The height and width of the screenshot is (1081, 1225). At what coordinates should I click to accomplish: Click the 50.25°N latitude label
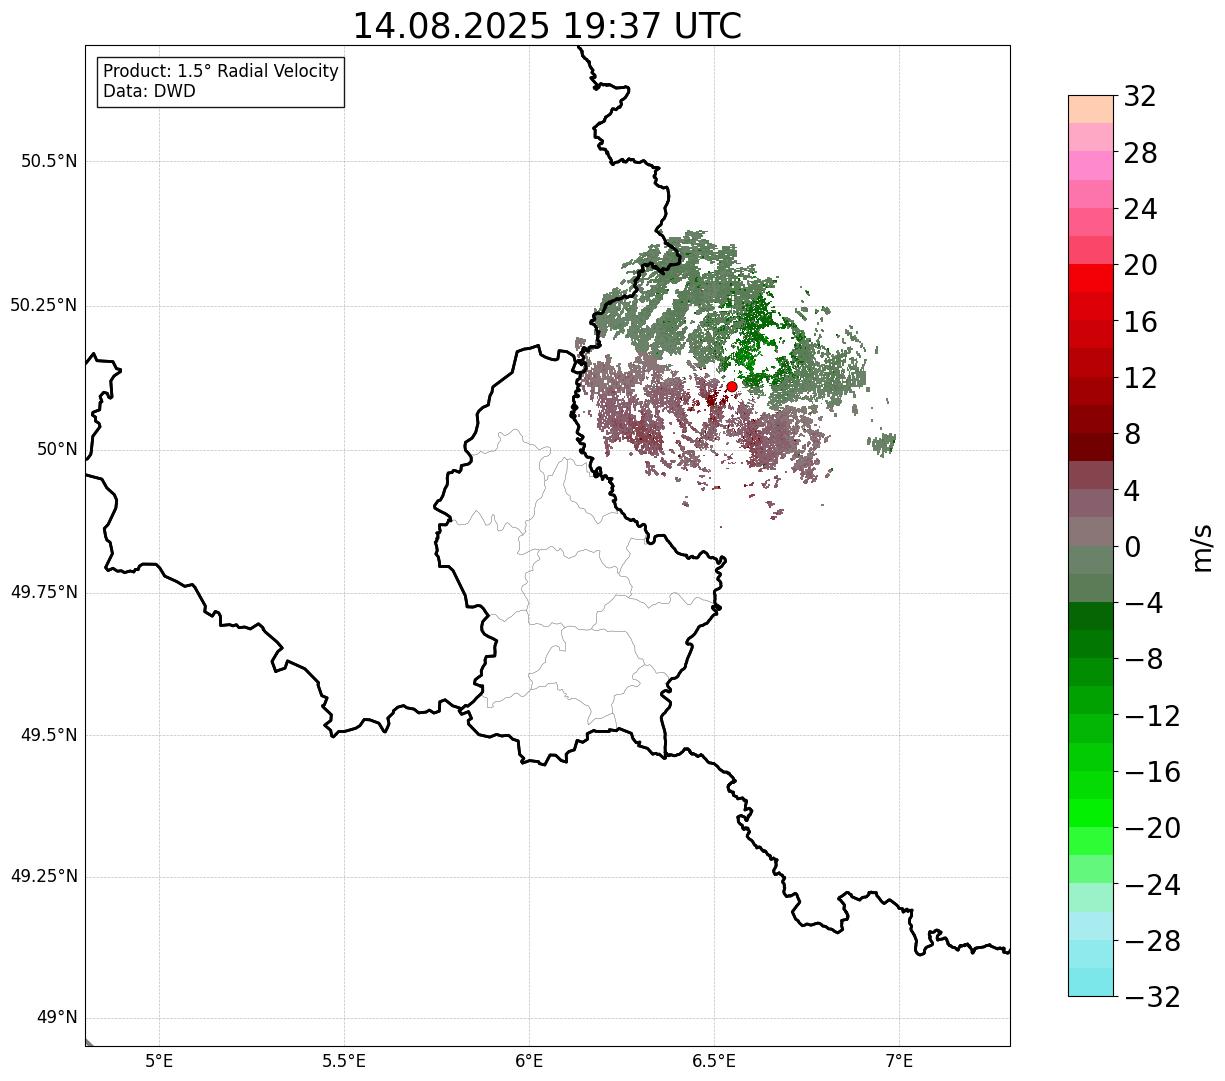pos(44,305)
